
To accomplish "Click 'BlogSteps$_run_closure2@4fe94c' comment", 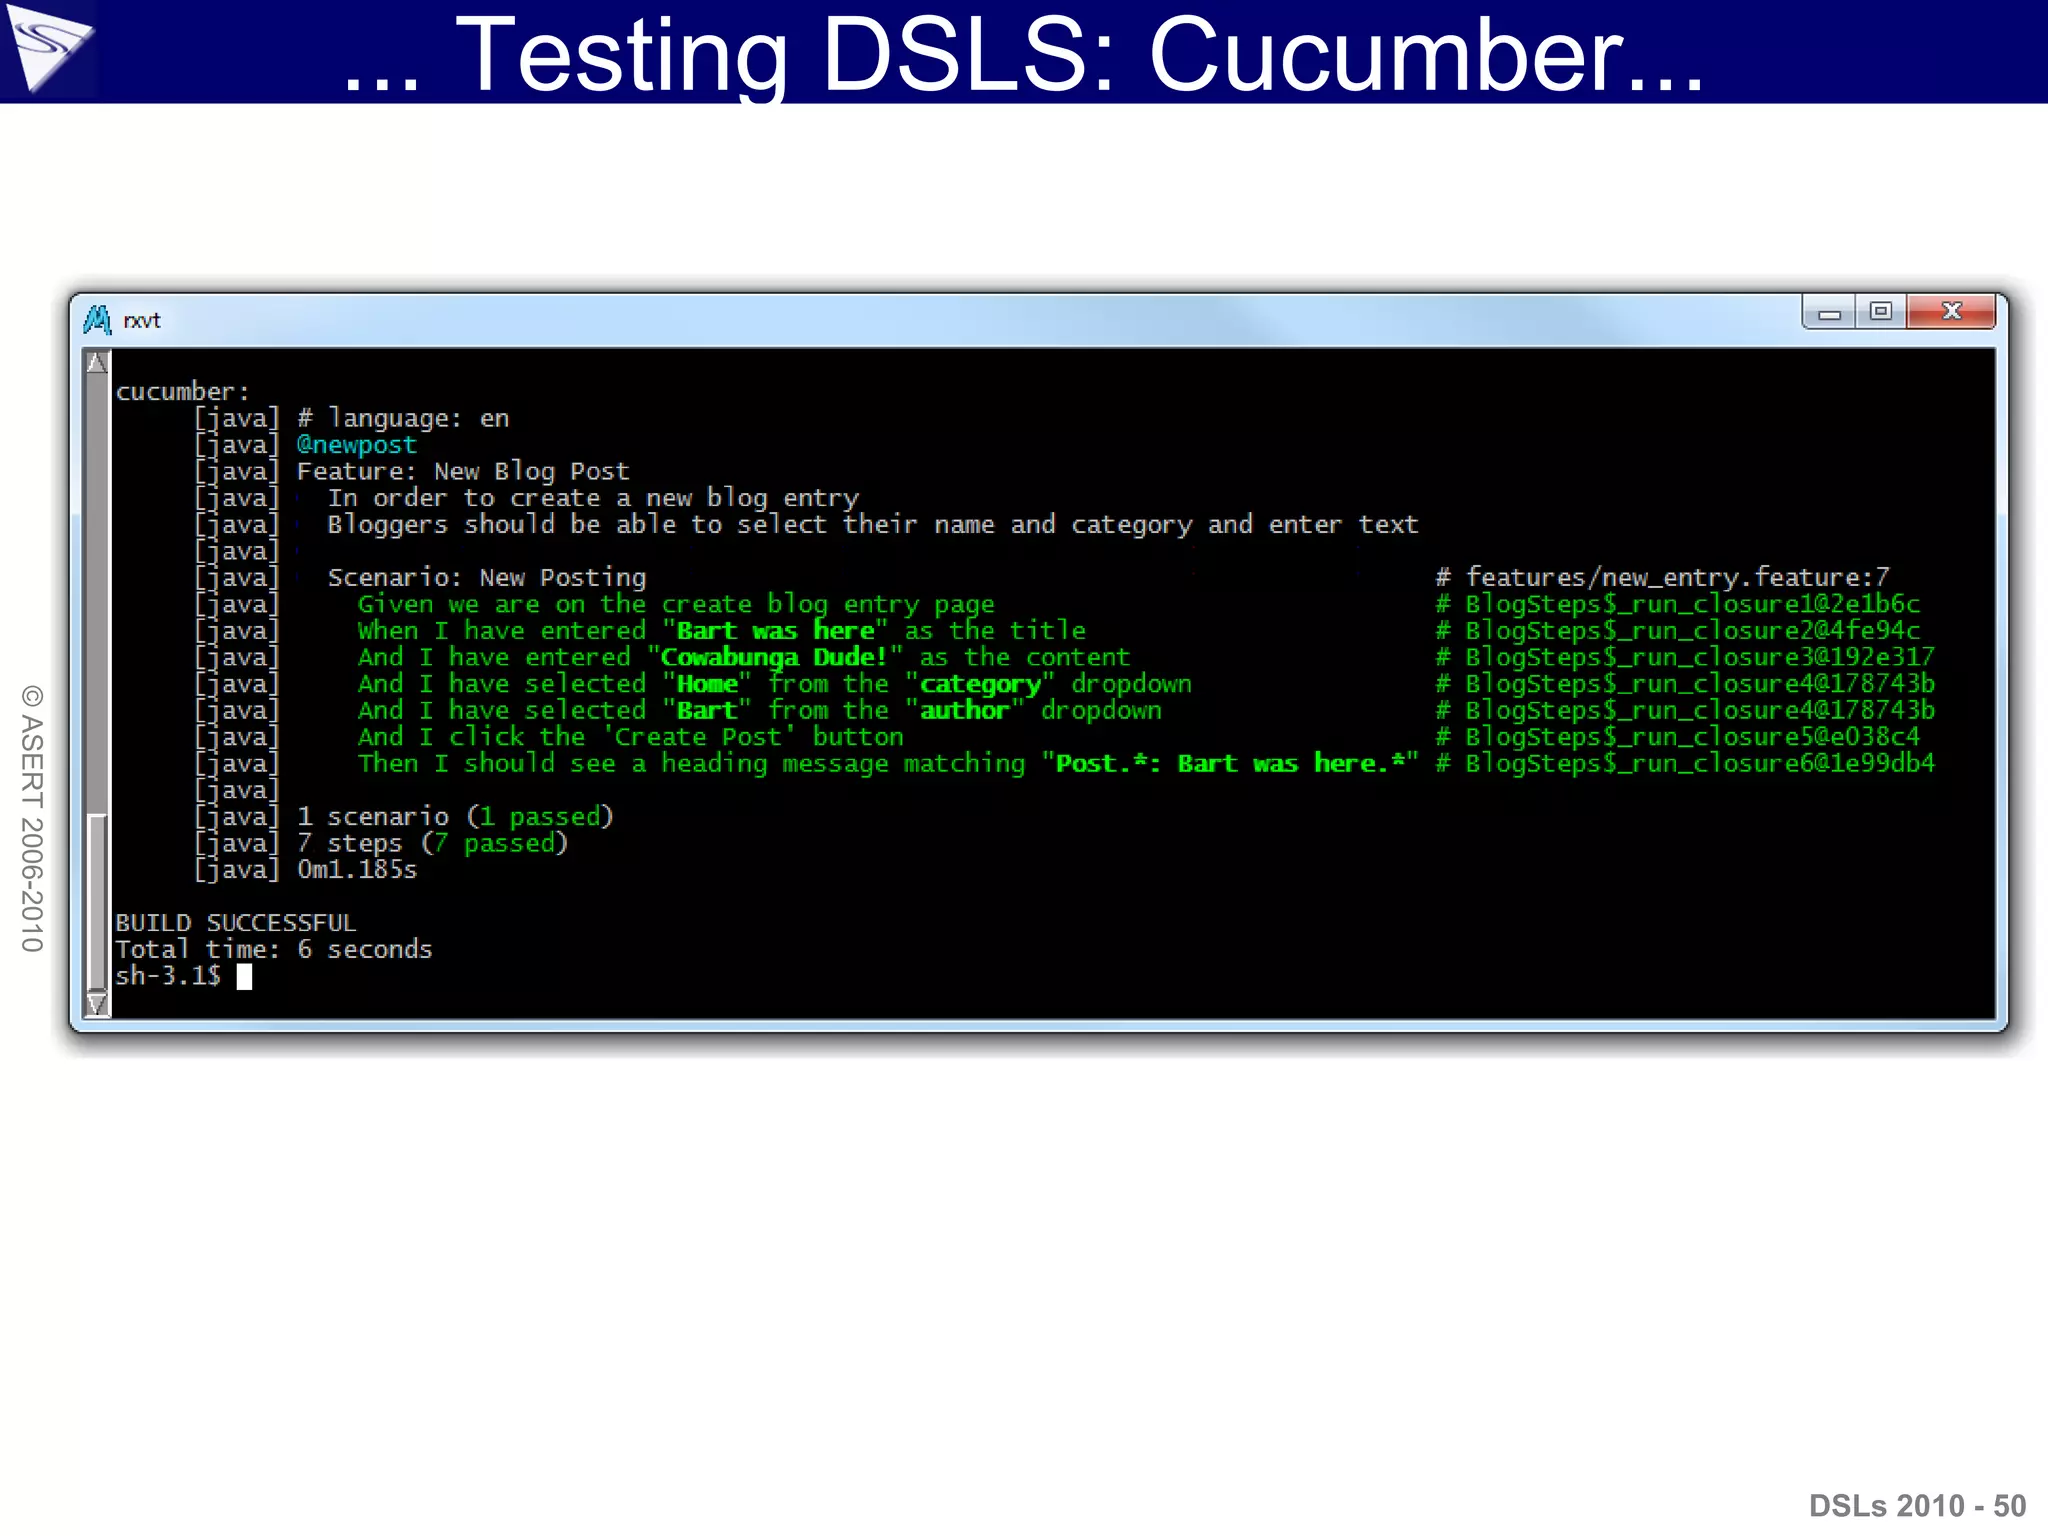I will tap(1692, 631).
